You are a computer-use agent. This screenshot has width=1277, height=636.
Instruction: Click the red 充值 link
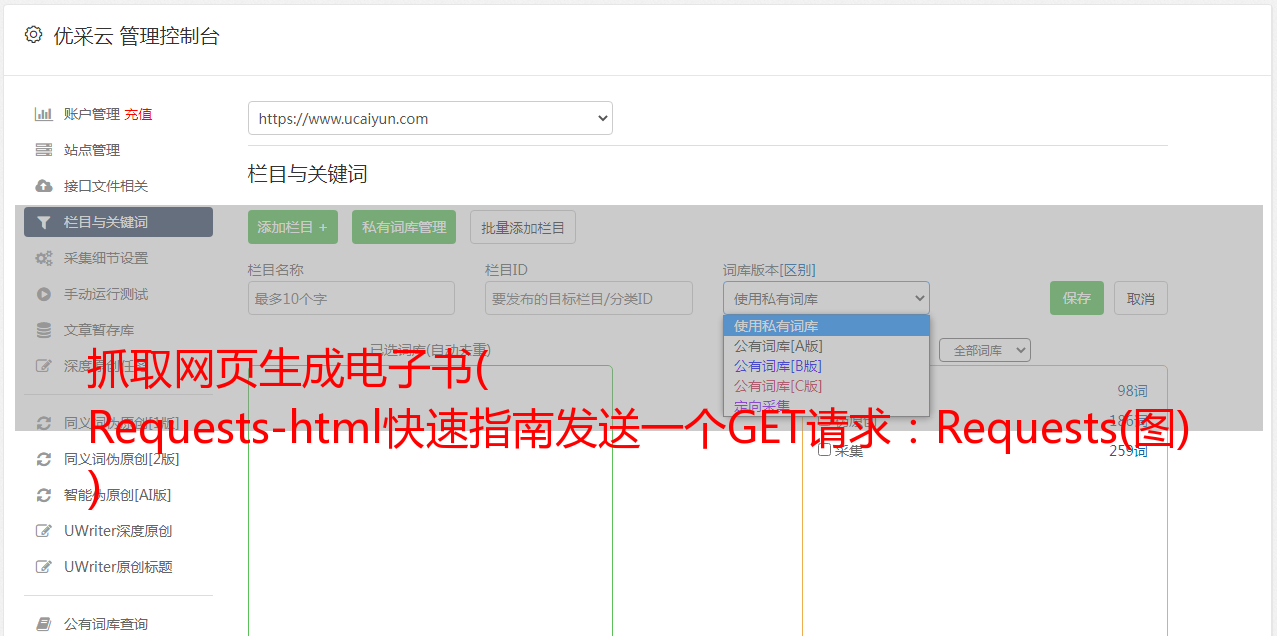point(138,114)
